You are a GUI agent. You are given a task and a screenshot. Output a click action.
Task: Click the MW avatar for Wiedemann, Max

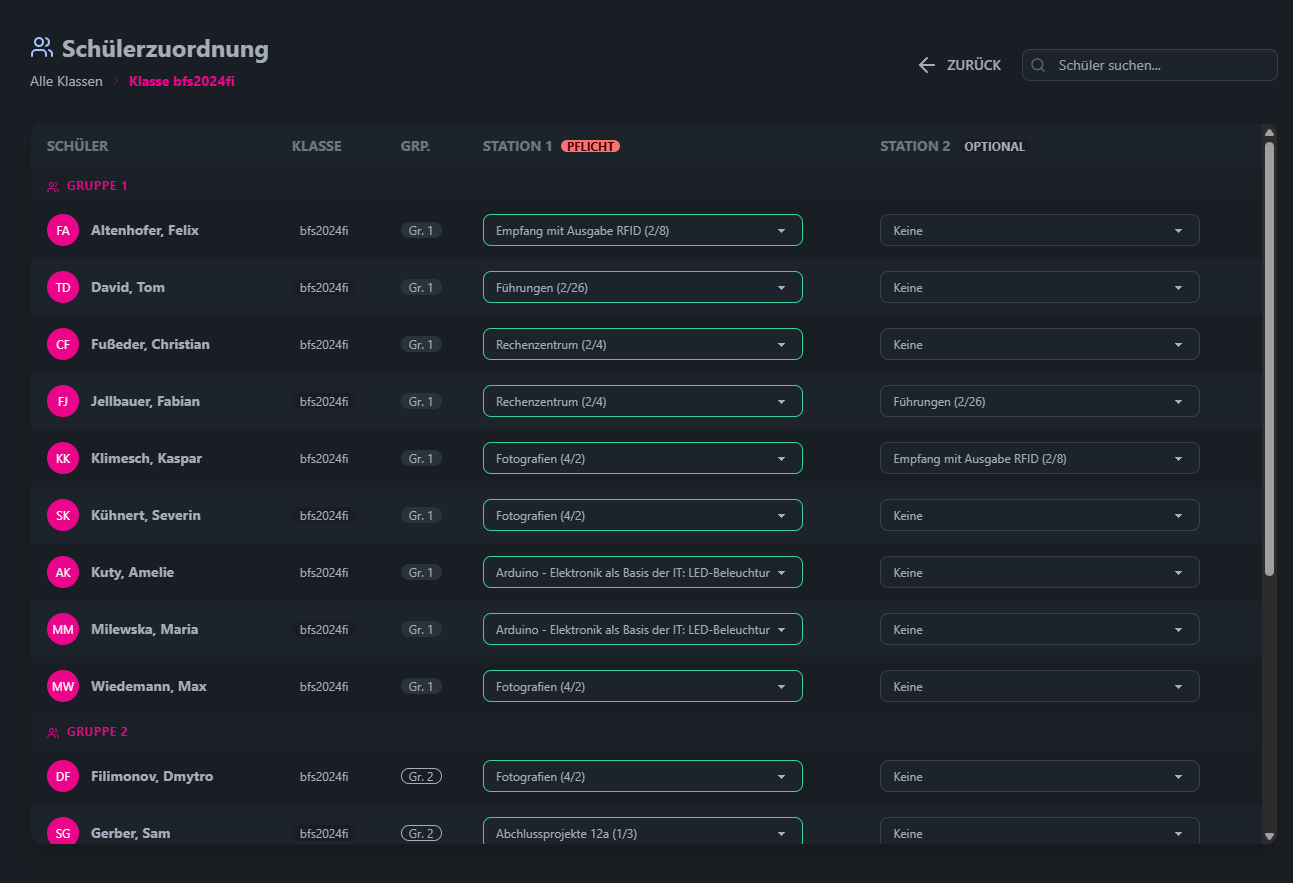click(x=62, y=687)
